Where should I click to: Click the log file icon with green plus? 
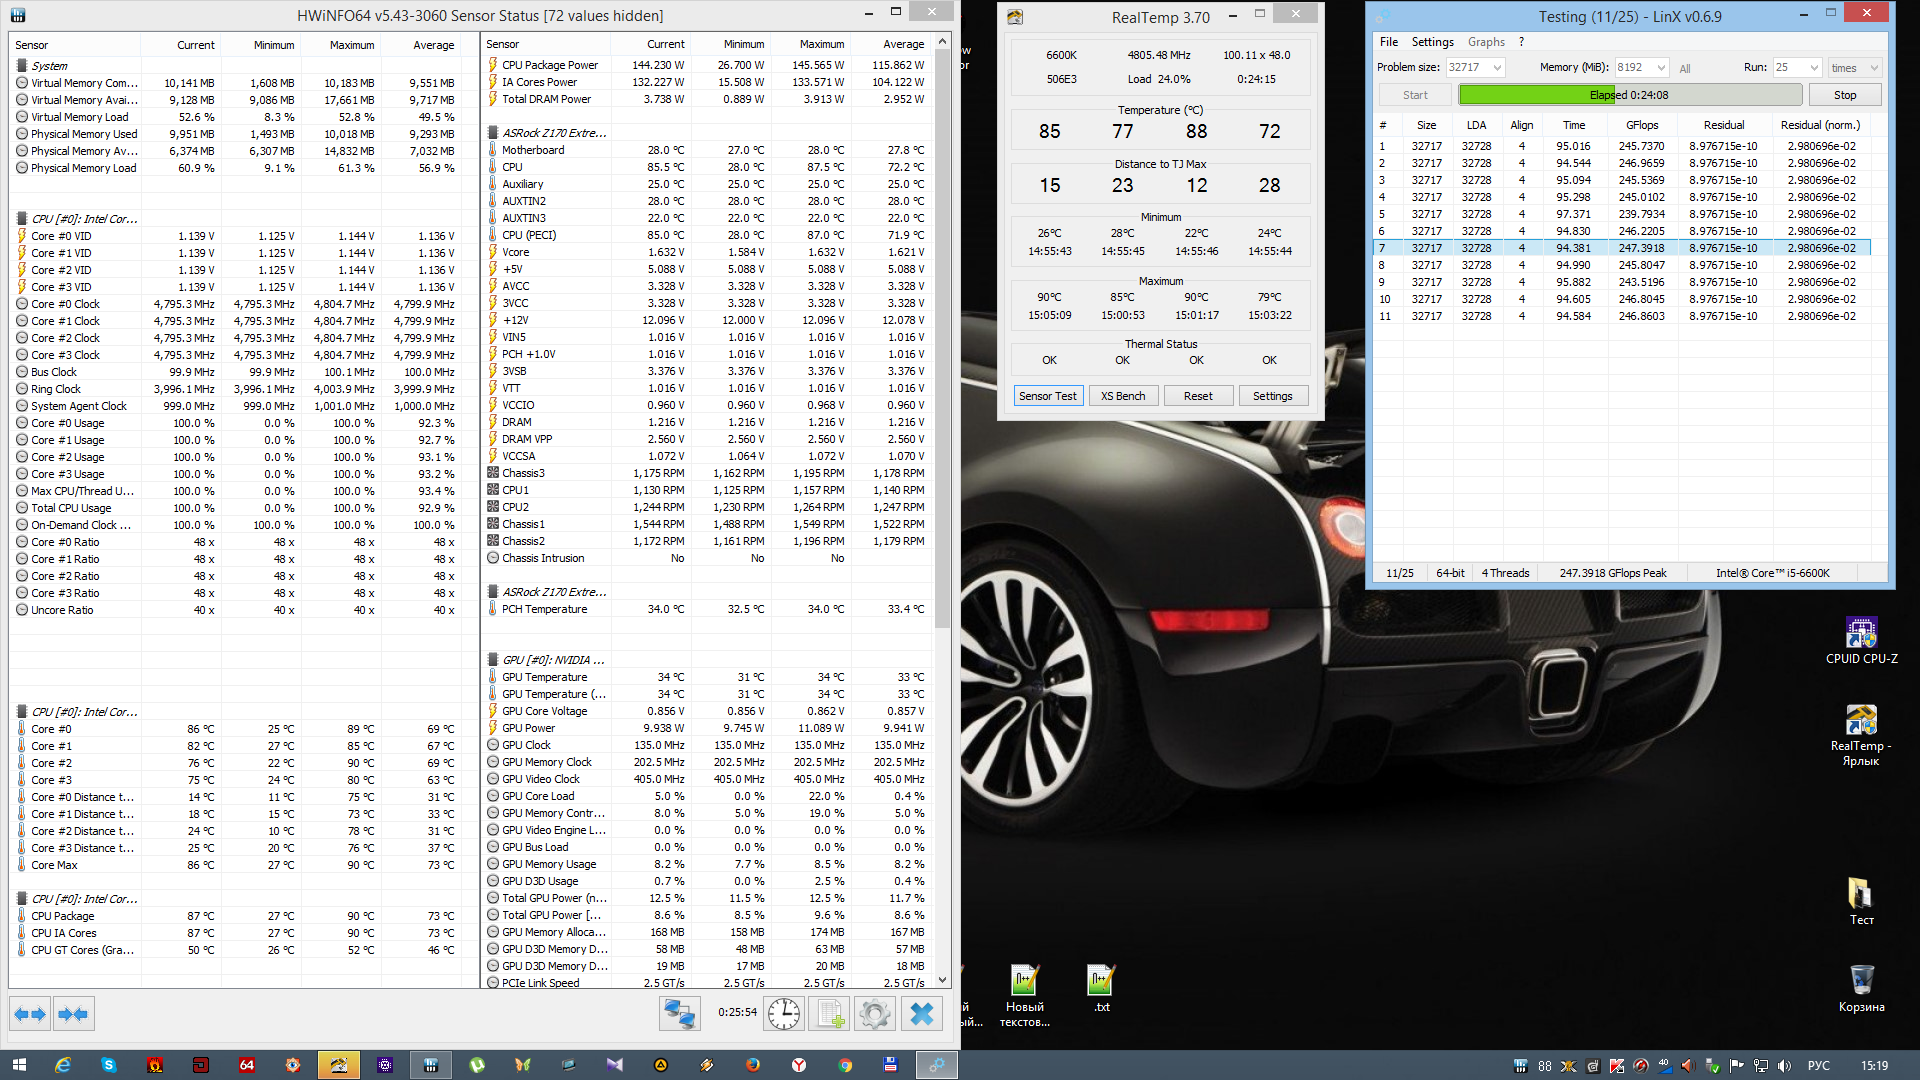(x=830, y=1014)
